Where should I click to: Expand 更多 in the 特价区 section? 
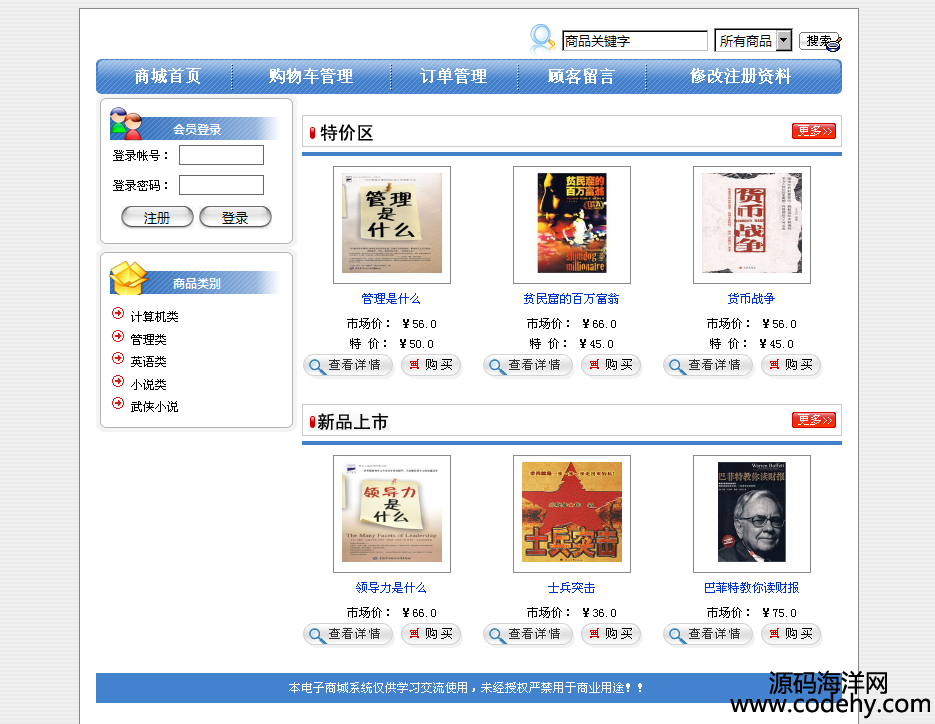point(813,131)
